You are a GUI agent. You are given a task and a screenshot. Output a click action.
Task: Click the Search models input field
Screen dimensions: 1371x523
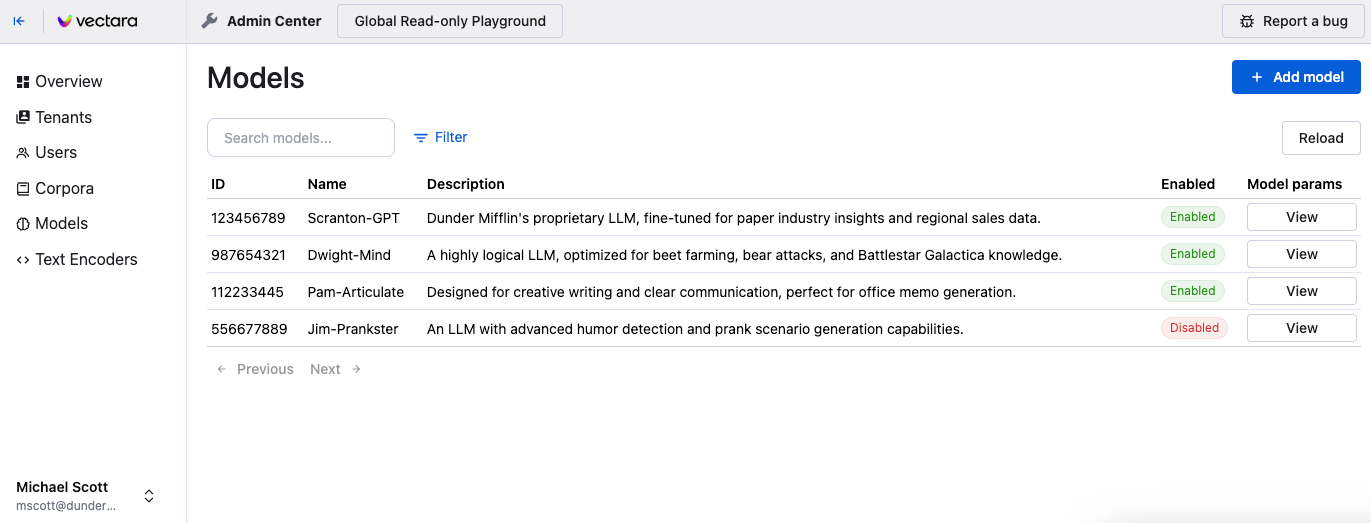(x=301, y=138)
